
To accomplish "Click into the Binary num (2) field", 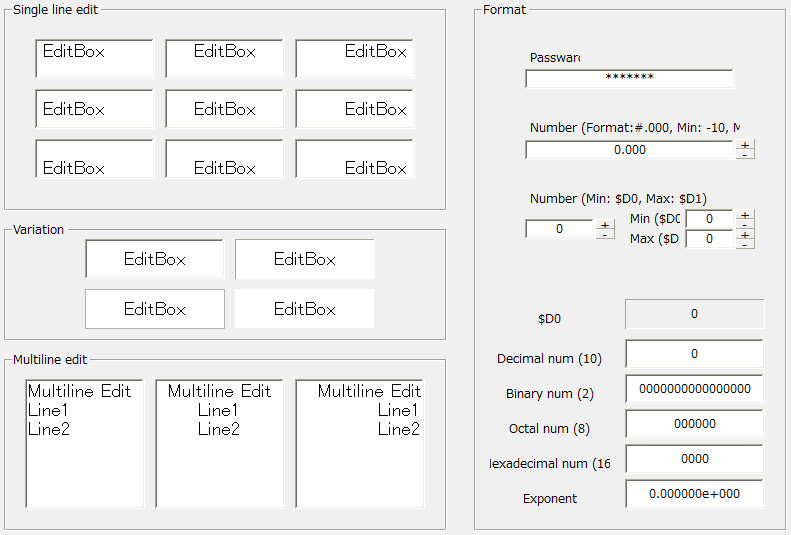I will 694,389.
